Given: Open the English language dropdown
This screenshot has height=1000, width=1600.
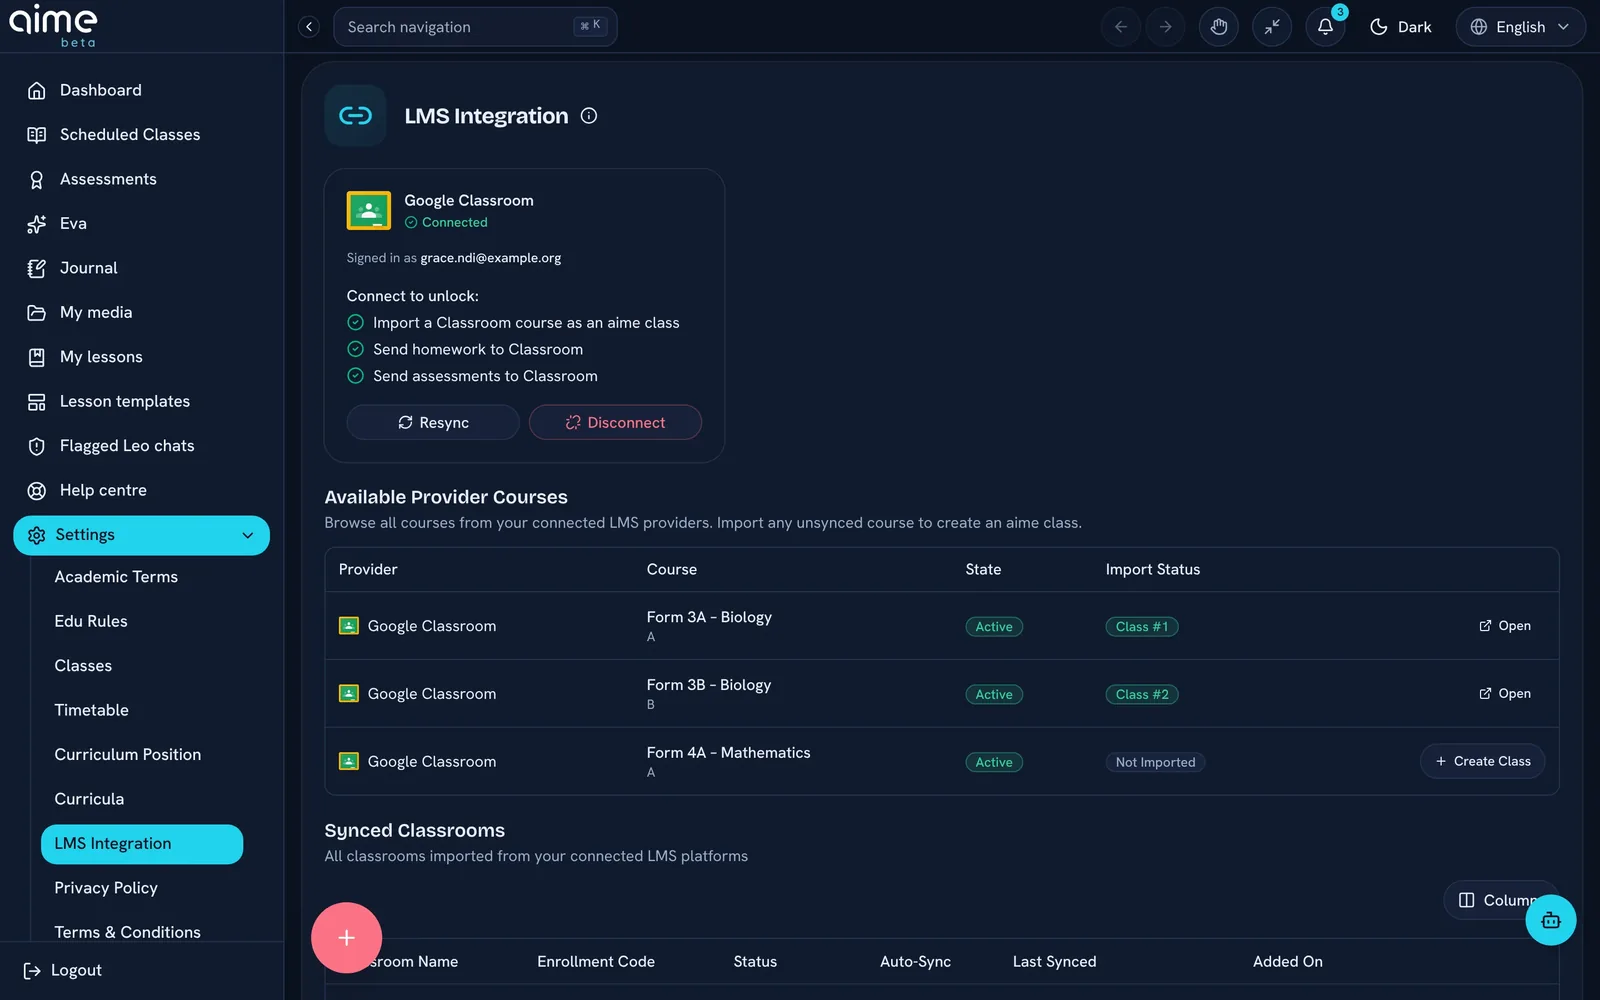Looking at the screenshot, I should [x=1520, y=27].
